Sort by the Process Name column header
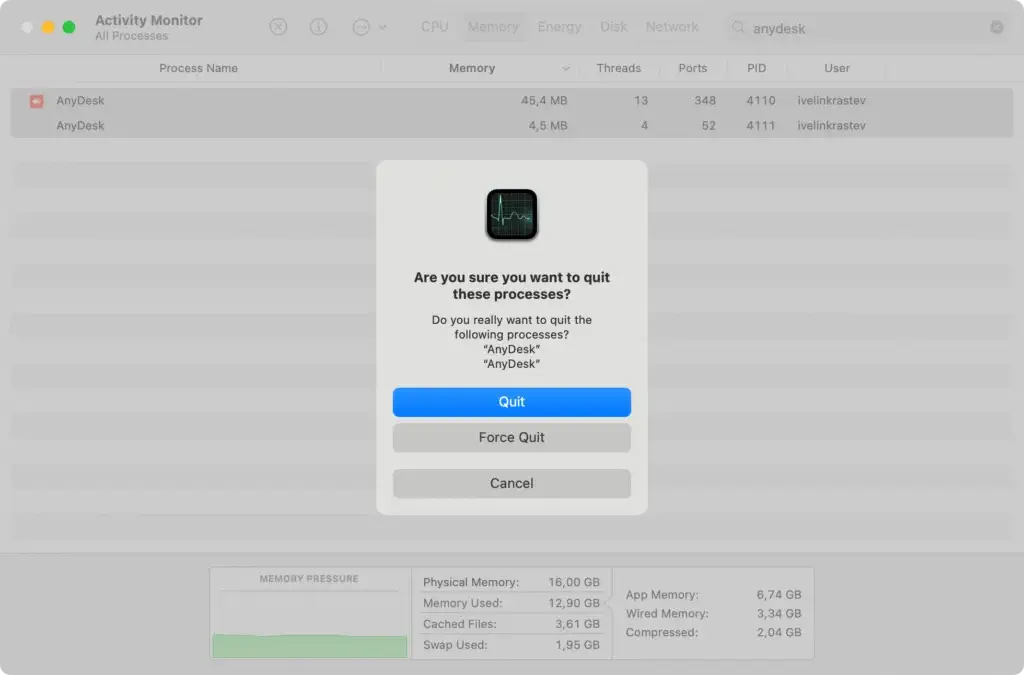This screenshot has width=1024, height=675. pos(196,68)
